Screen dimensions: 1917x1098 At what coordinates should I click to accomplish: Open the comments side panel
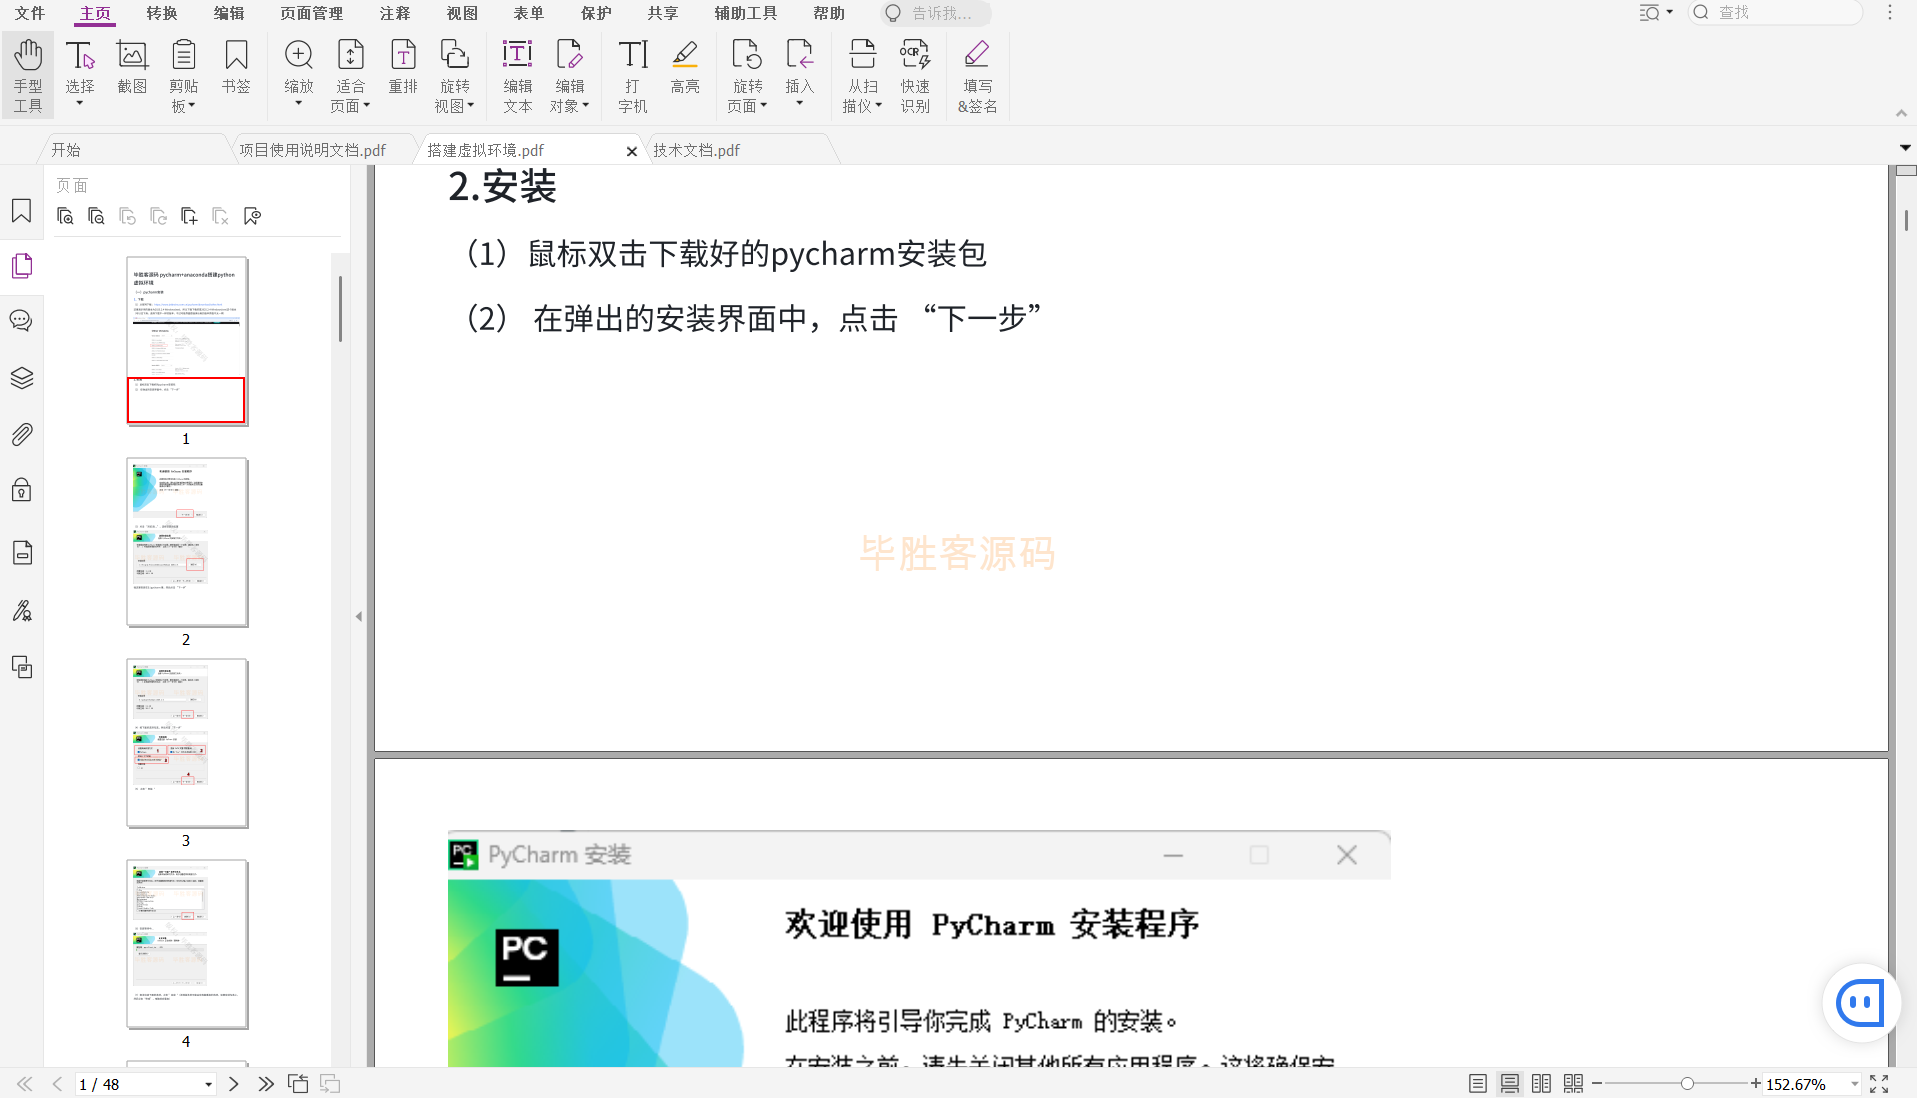pyautogui.click(x=22, y=321)
